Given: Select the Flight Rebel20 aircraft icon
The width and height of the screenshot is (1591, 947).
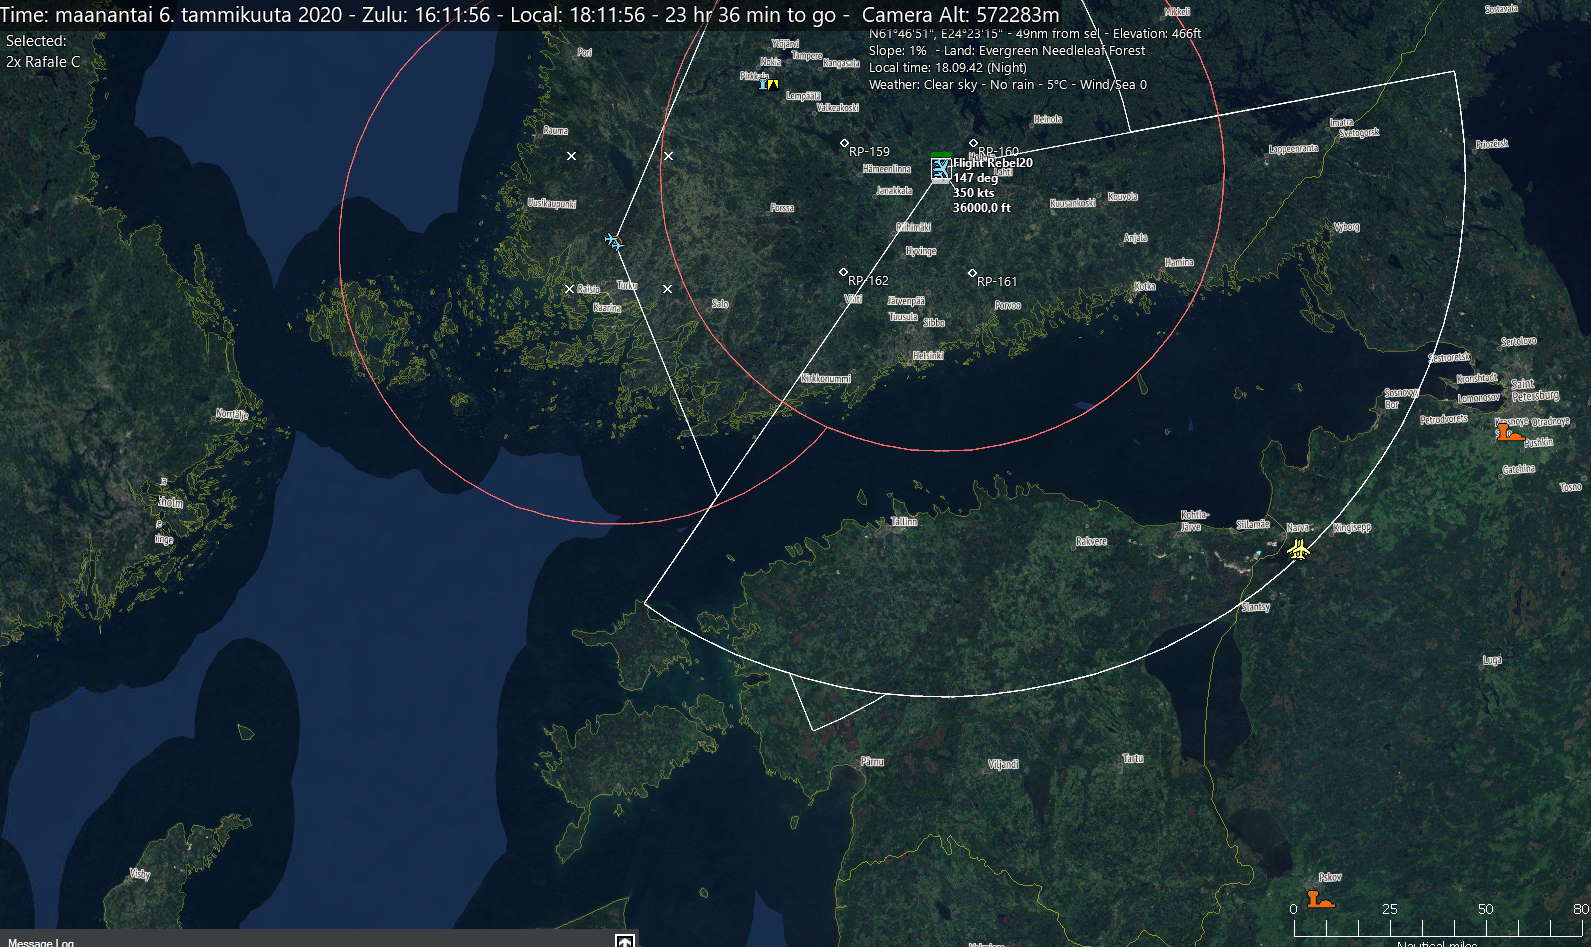Looking at the screenshot, I should pyautogui.click(x=940, y=169).
